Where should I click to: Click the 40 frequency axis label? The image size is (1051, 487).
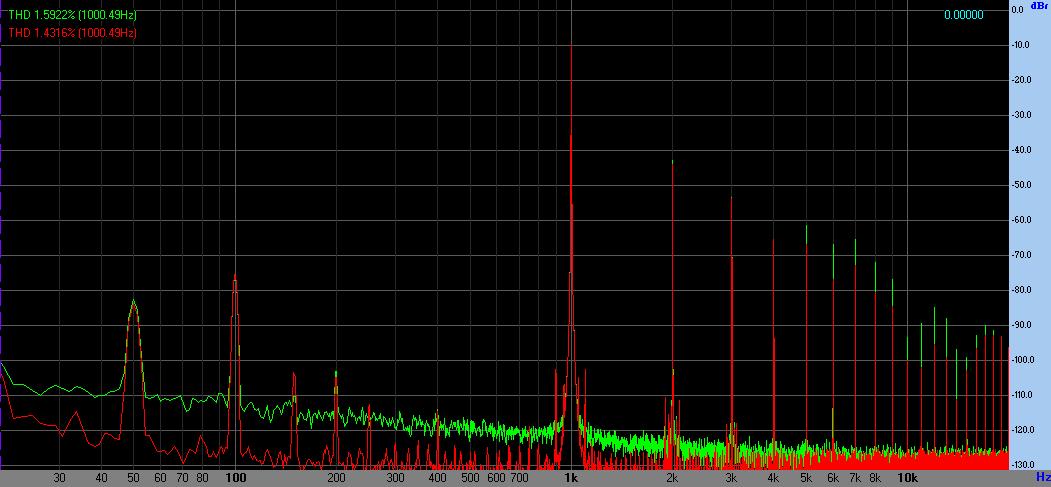101,478
